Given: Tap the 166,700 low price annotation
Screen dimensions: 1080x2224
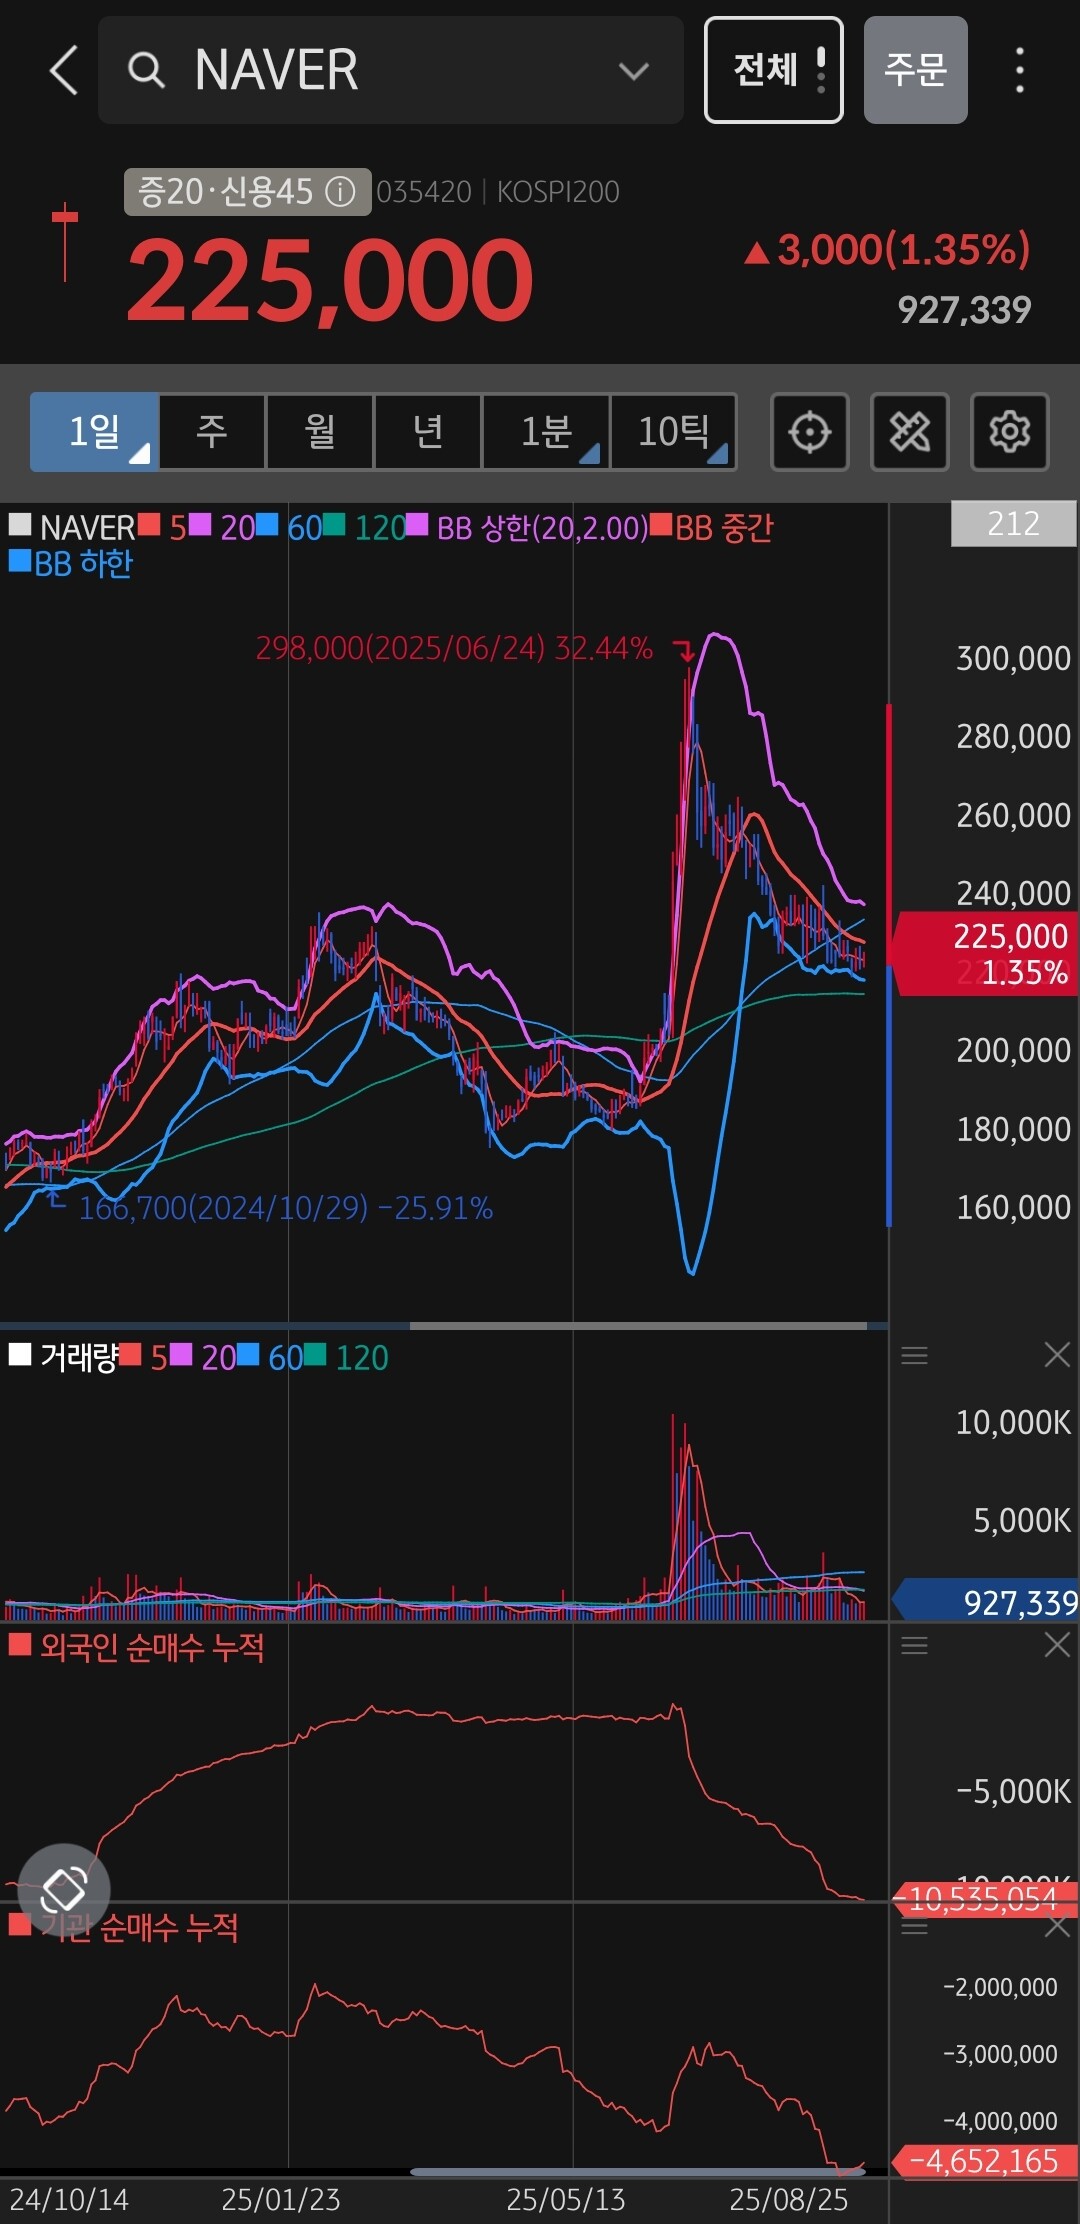Looking at the screenshot, I should click(x=286, y=1208).
